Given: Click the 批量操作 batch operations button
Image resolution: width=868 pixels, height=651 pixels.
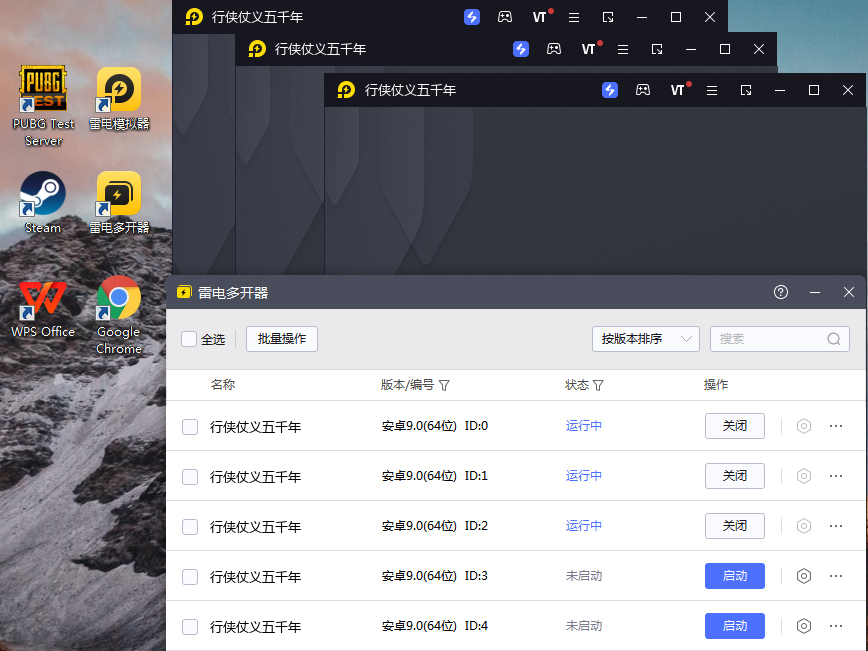Looking at the screenshot, I should (x=281, y=338).
